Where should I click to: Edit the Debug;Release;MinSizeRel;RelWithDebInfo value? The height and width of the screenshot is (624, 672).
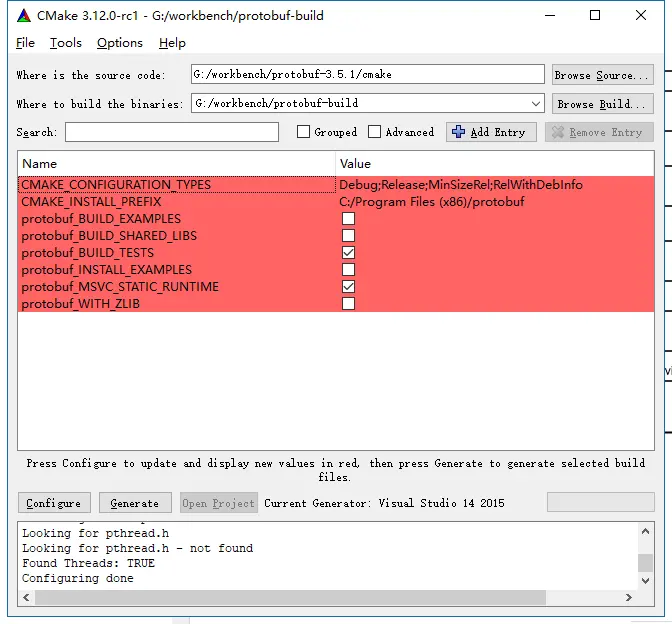[495, 185]
